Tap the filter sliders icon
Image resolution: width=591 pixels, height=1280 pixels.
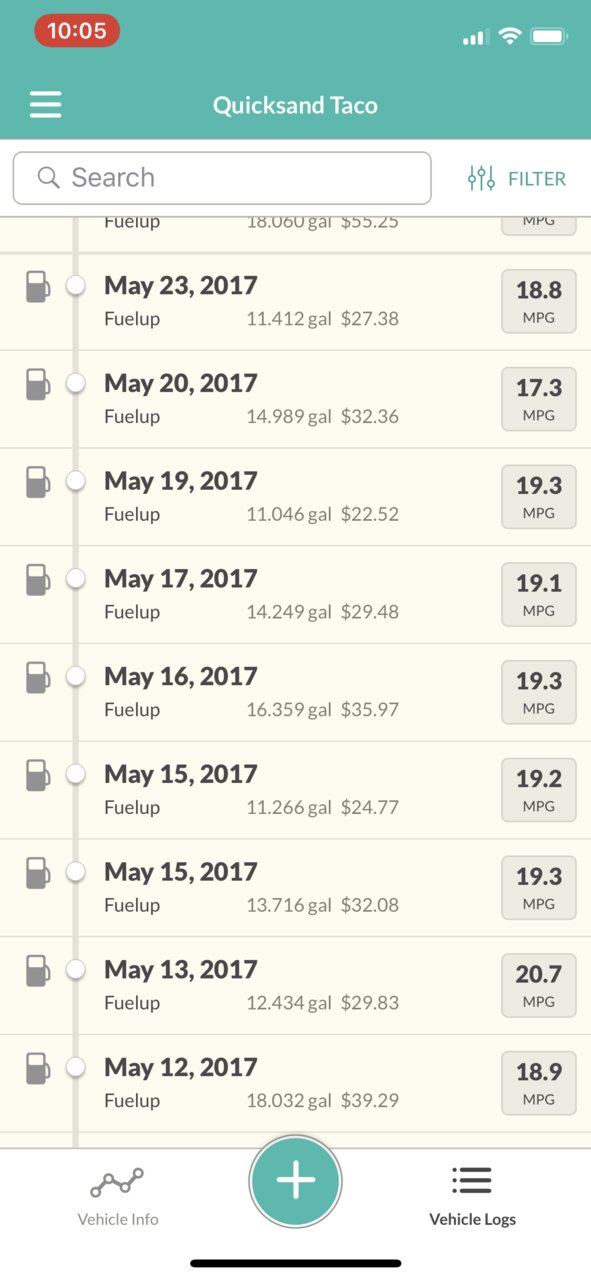[482, 179]
